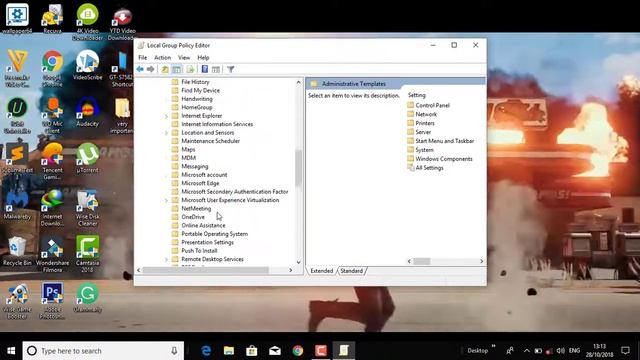The image size is (640, 360).
Task: Click the microphone icon in search box
Action: [174, 351]
